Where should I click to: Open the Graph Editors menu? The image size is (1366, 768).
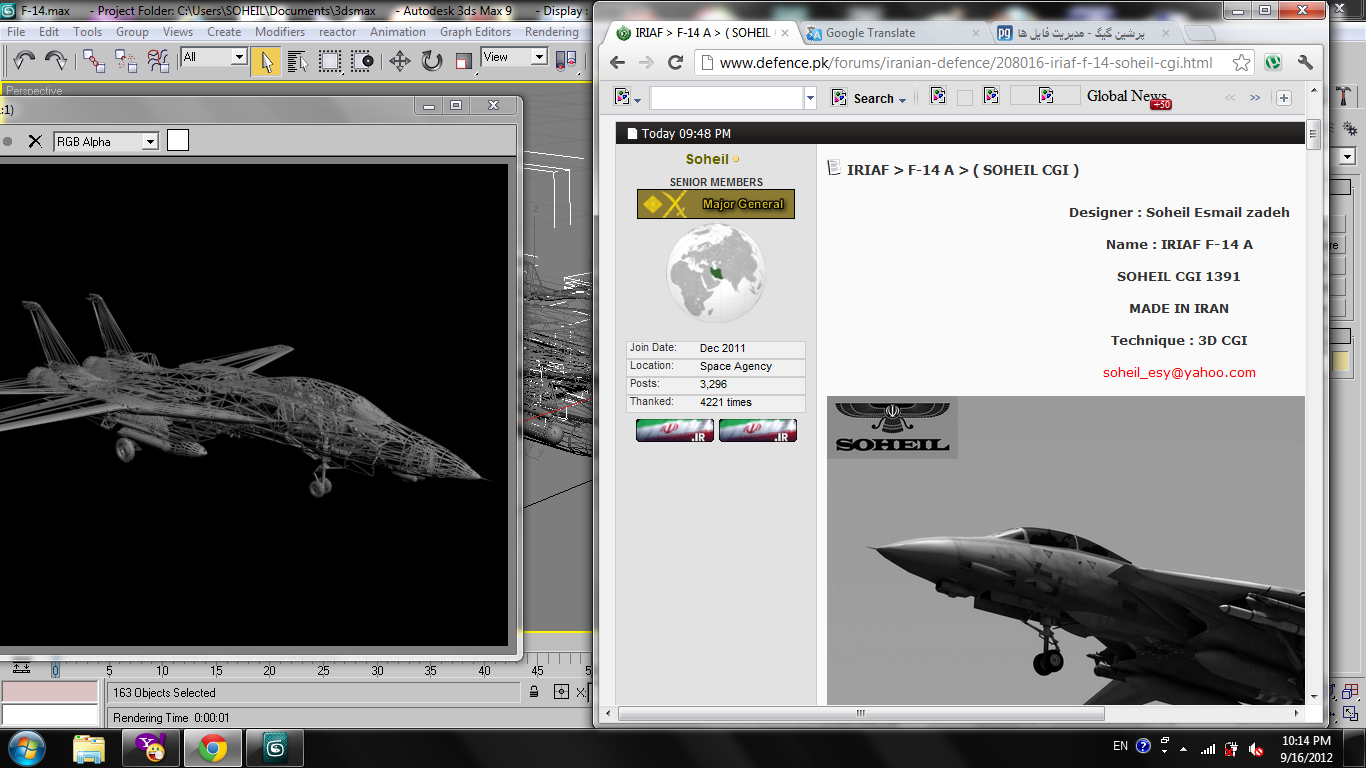pyautogui.click(x=476, y=32)
